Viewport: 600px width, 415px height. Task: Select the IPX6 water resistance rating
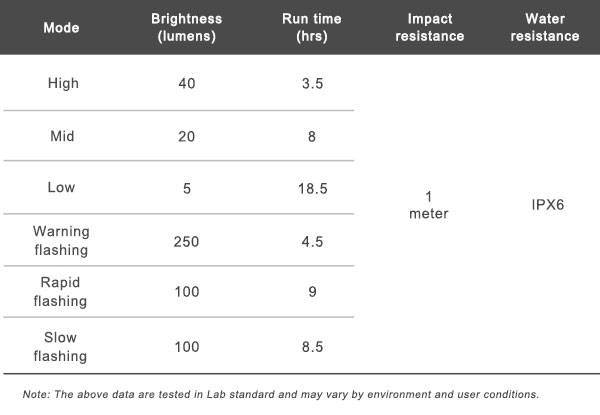point(551,204)
